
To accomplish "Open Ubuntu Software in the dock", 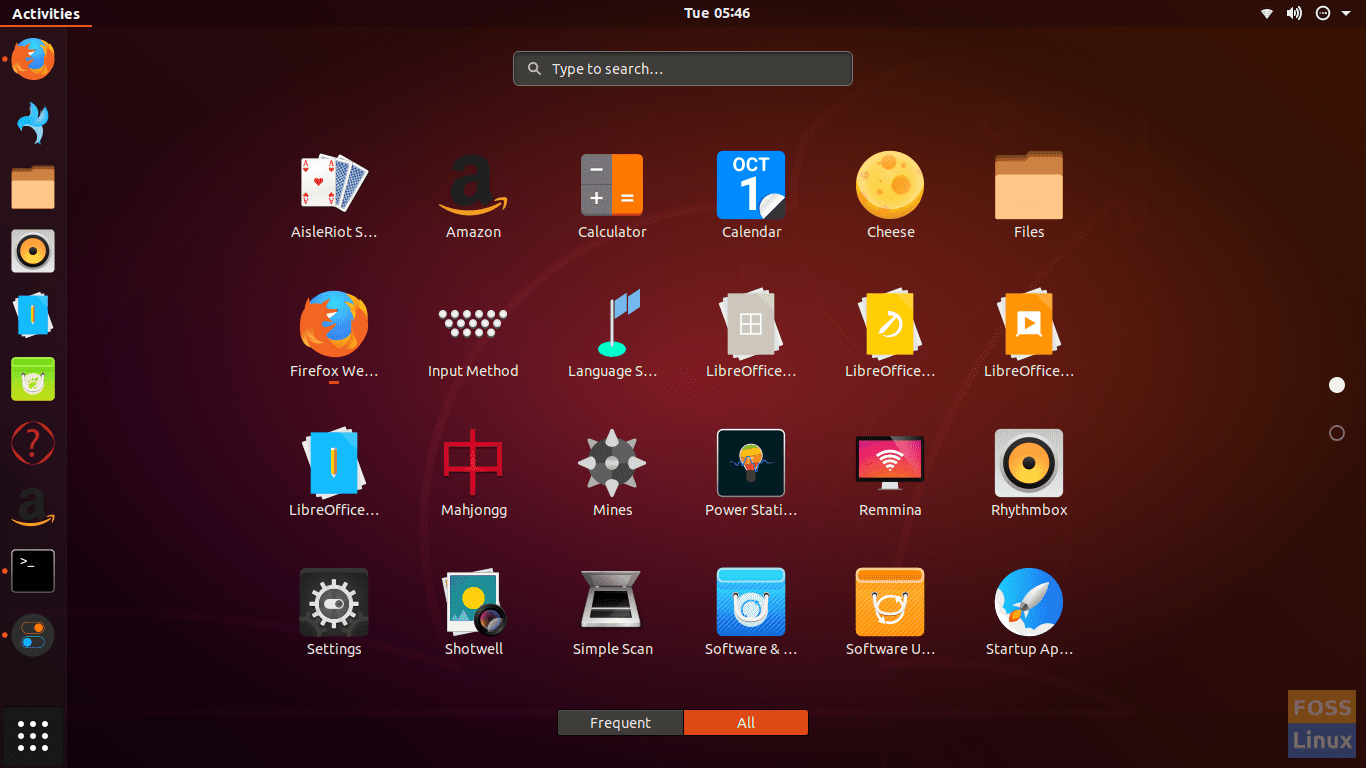I will point(33,379).
